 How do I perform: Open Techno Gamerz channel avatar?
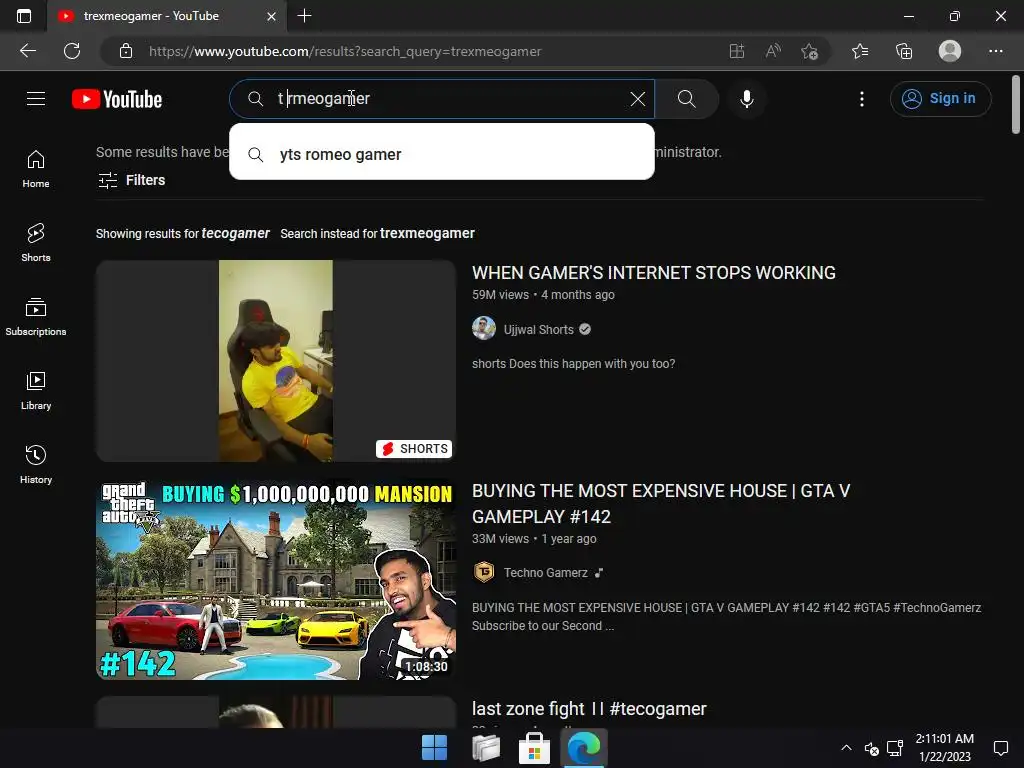click(484, 572)
